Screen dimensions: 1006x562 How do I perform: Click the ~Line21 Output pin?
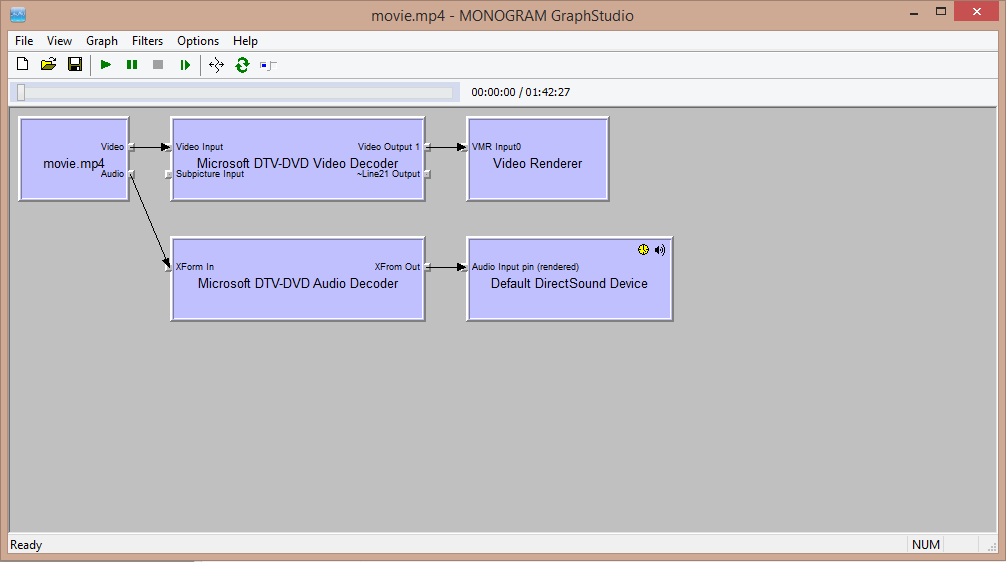(x=427, y=174)
